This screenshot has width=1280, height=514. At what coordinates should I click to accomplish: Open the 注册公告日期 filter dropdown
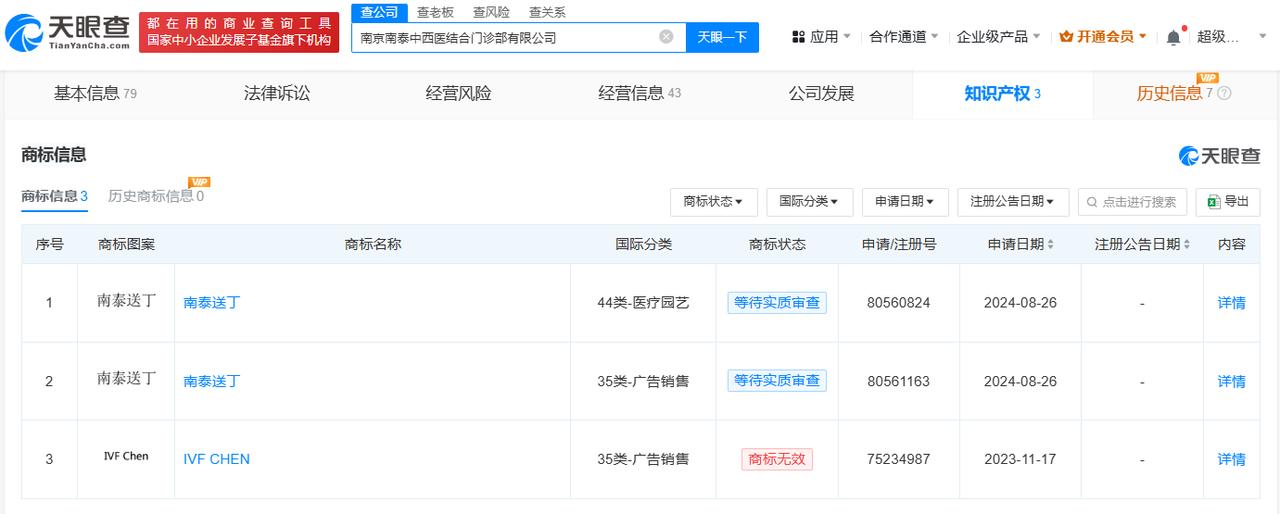[x=1013, y=201]
